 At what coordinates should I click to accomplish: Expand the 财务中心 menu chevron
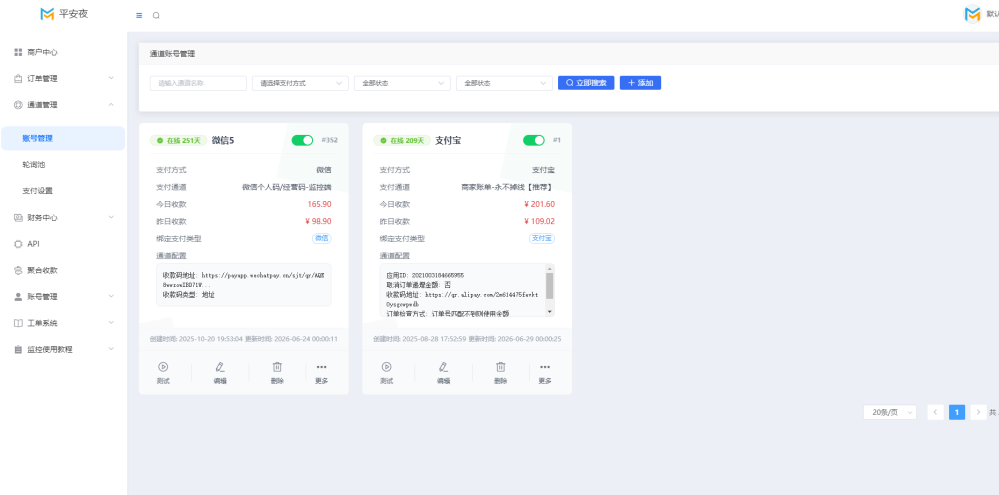tap(111, 217)
